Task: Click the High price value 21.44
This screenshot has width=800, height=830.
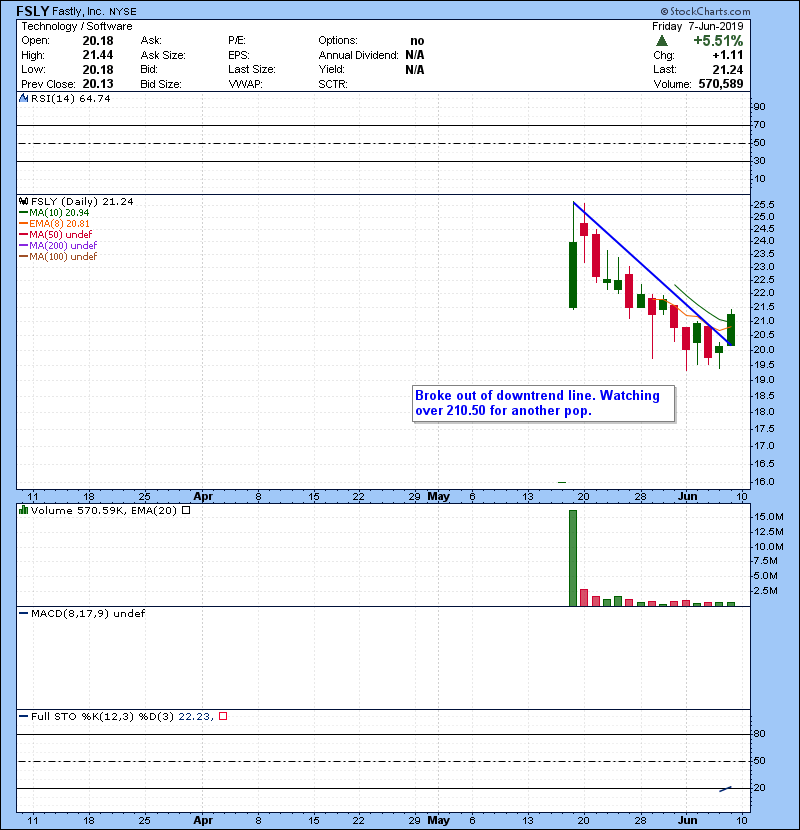Action: (x=98, y=55)
